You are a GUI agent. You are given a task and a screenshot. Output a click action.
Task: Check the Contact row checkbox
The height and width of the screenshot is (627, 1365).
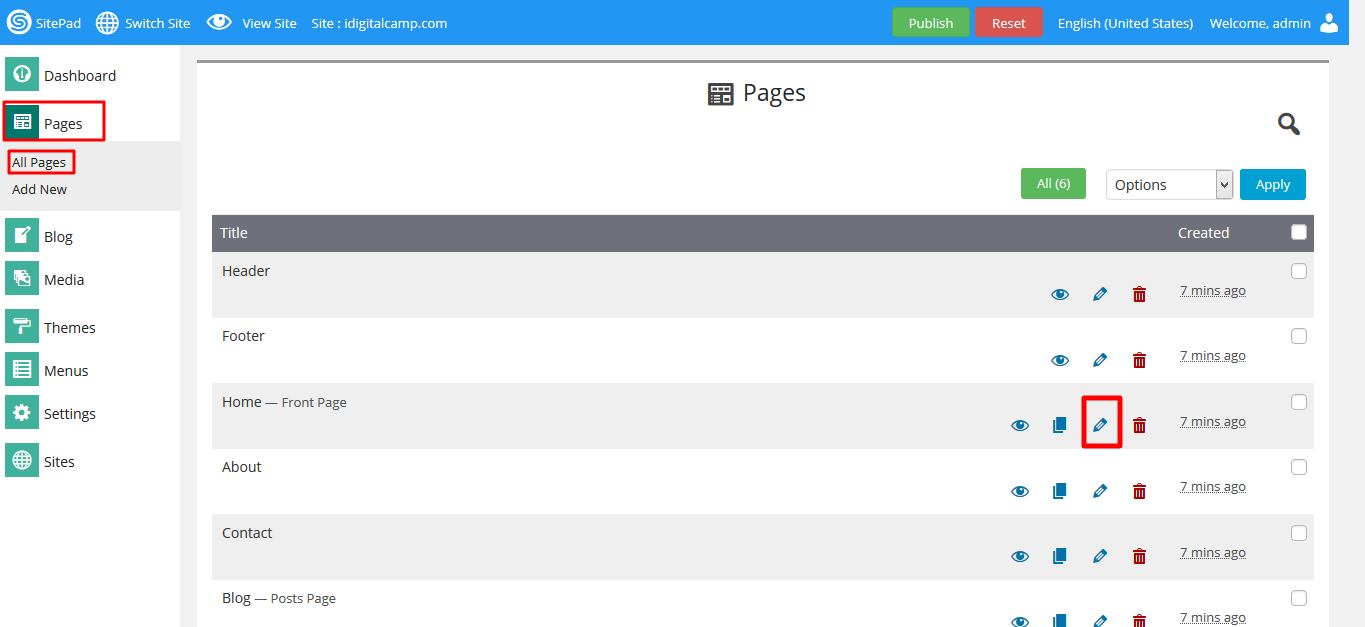click(1299, 533)
